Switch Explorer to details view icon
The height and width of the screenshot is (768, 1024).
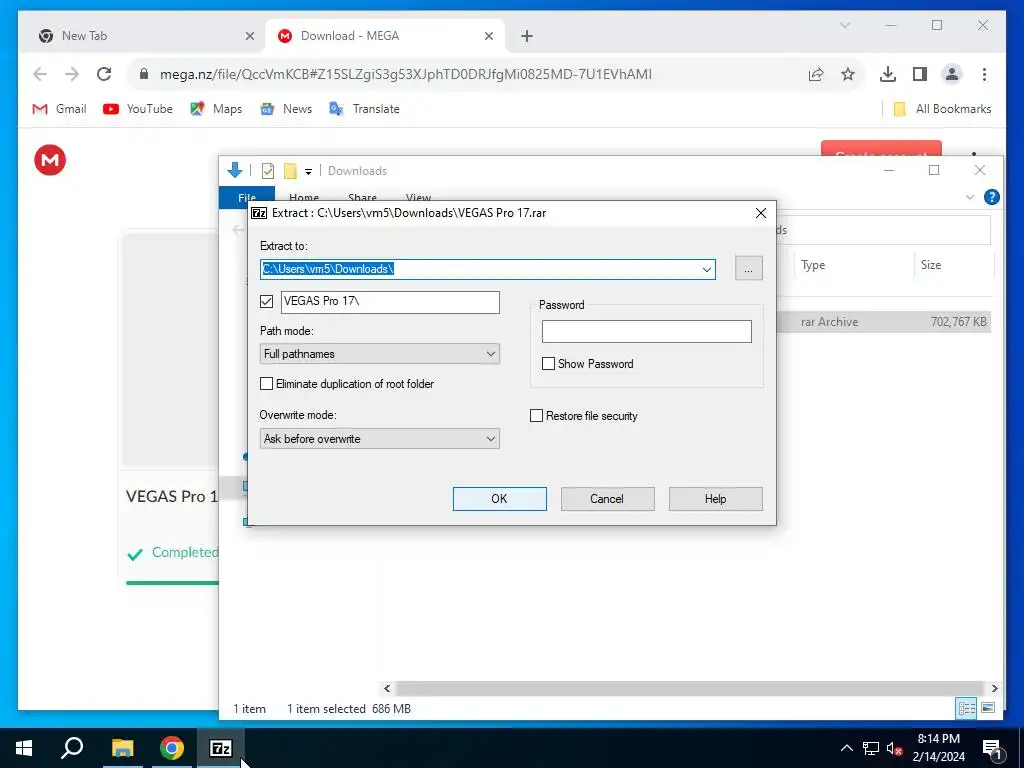[x=967, y=708]
